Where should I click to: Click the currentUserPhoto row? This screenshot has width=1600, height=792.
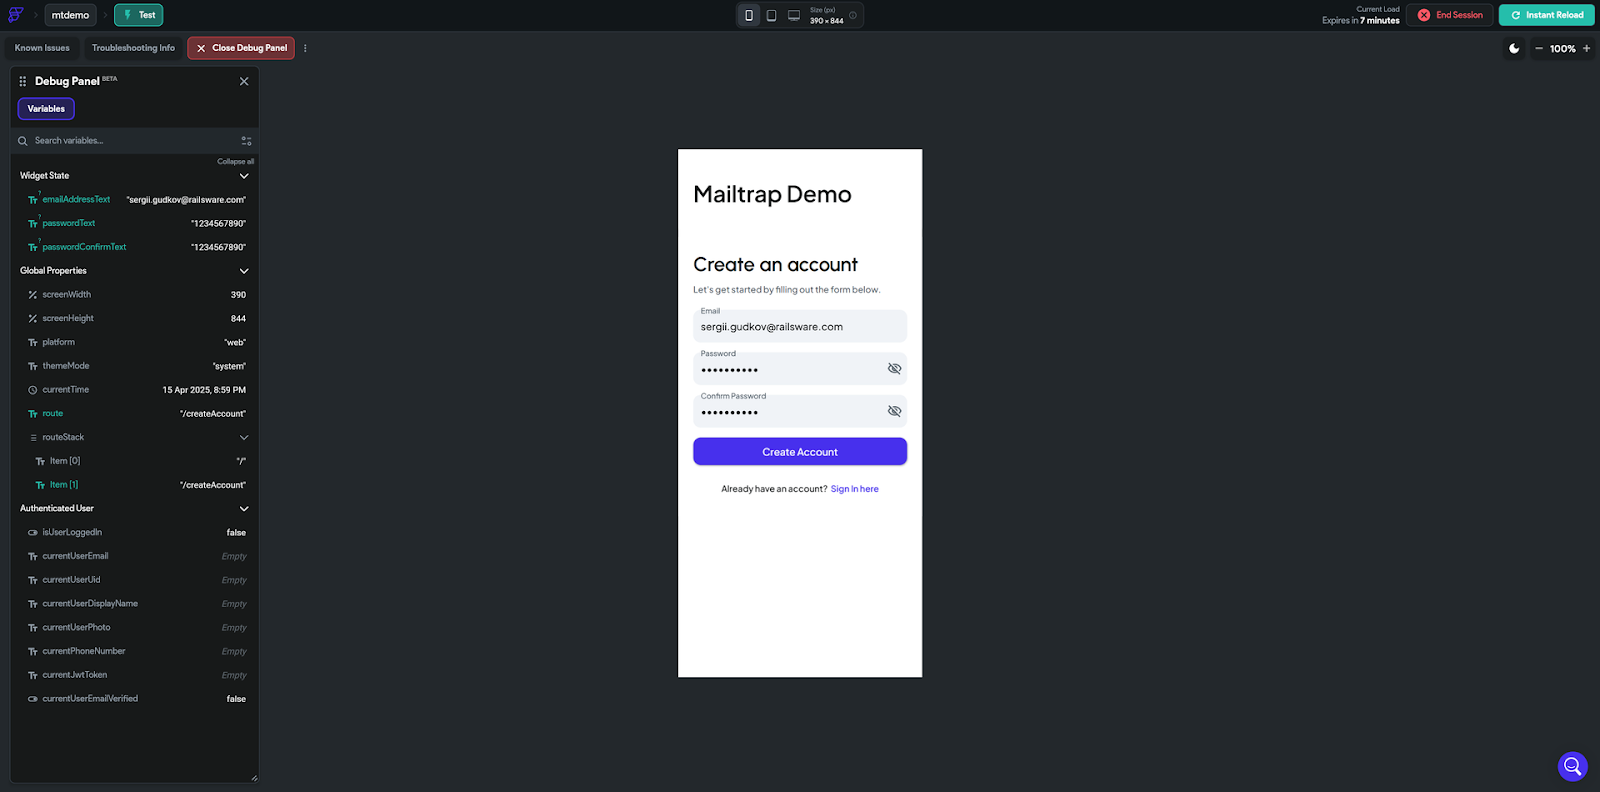coord(136,628)
